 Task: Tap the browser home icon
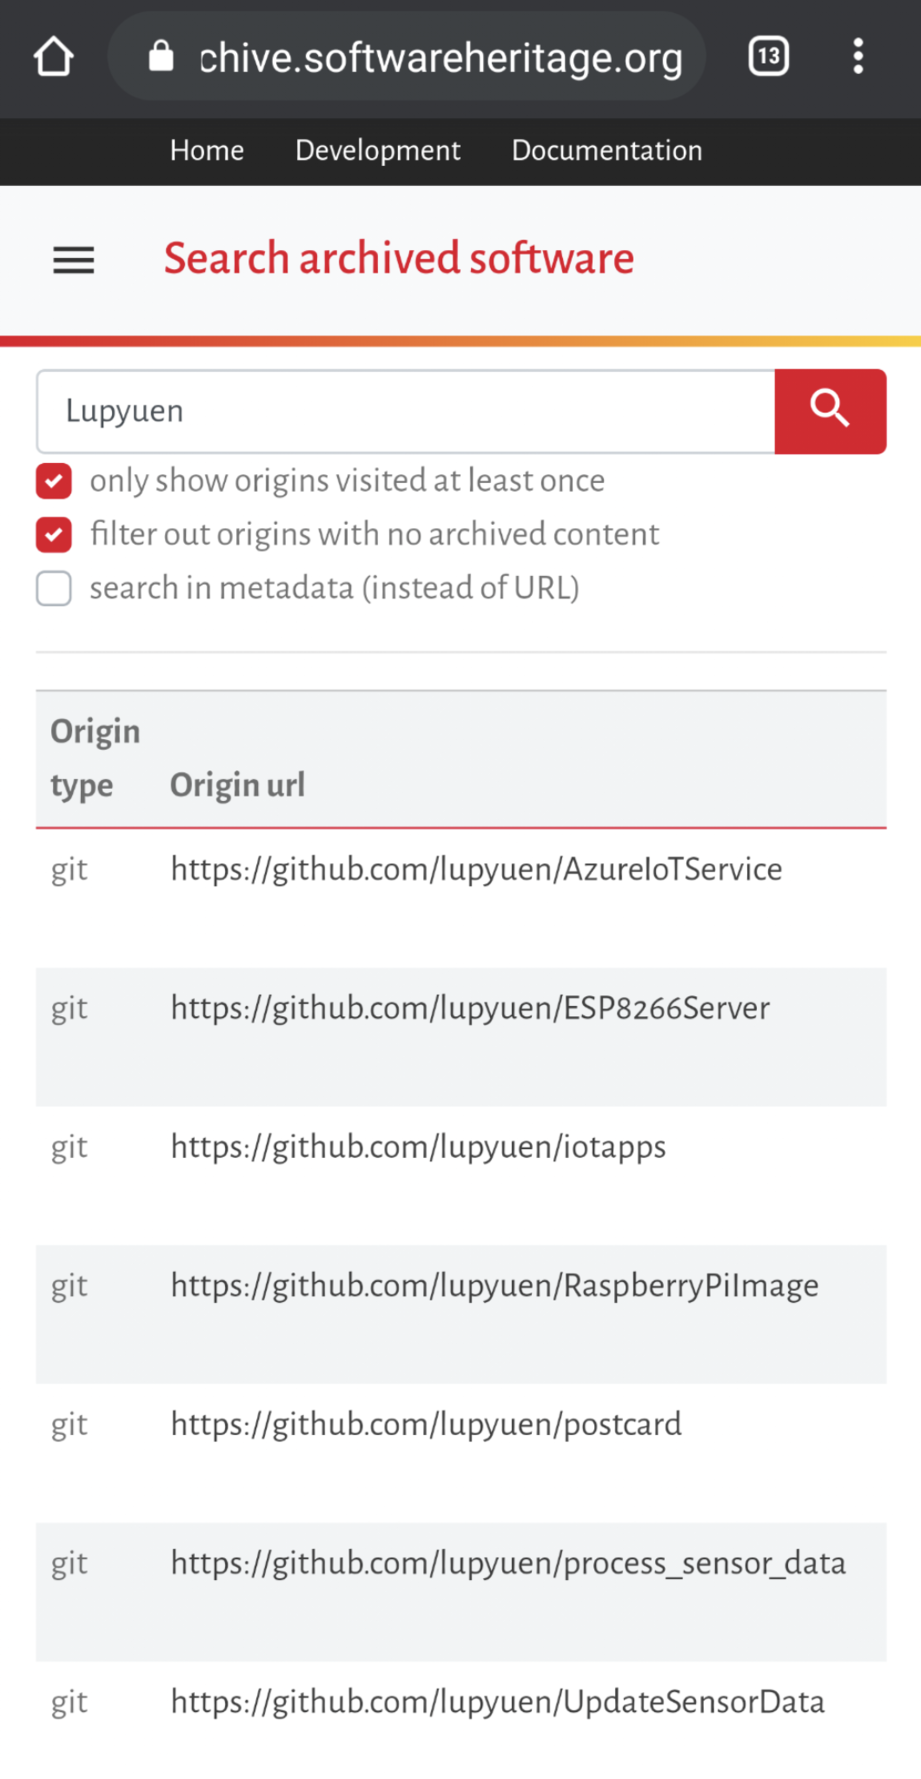pyautogui.click(x=54, y=57)
